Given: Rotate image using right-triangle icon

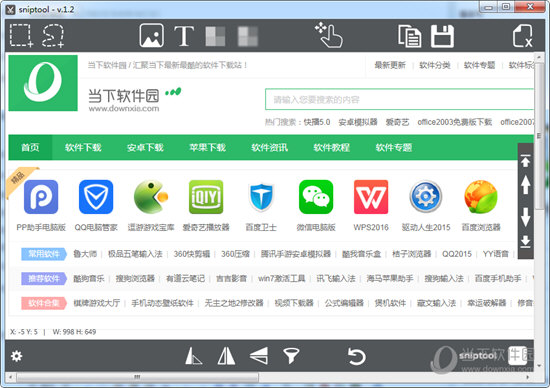Looking at the screenshot, I should pos(193,356).
